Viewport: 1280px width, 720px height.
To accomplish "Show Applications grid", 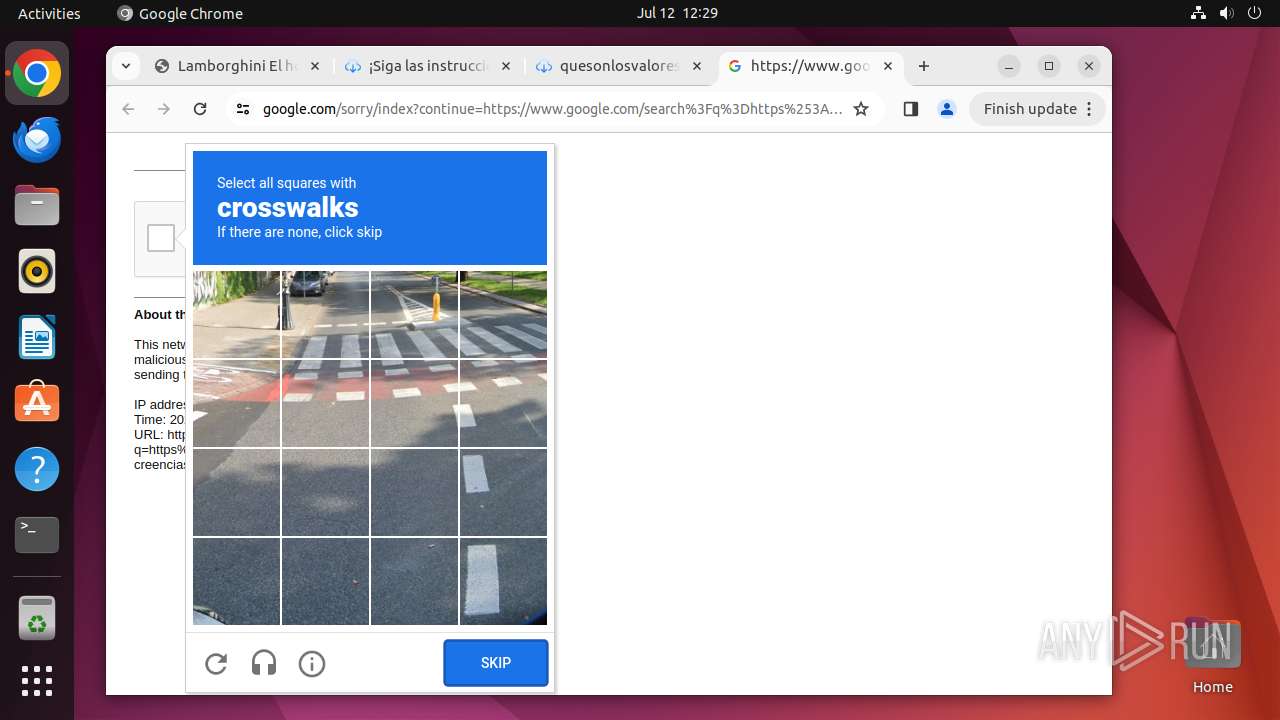I will coord(37,681).
